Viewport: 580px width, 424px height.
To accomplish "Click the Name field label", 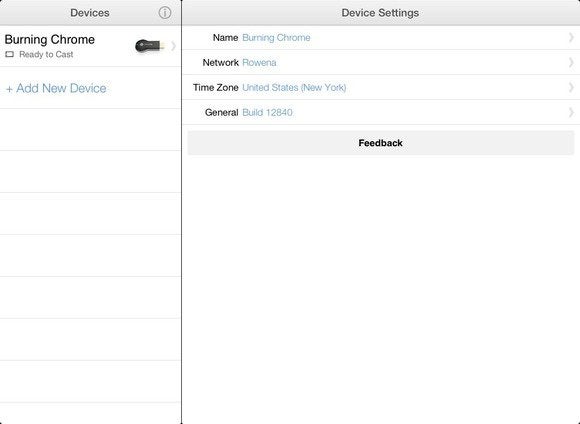I will (225, 38).
